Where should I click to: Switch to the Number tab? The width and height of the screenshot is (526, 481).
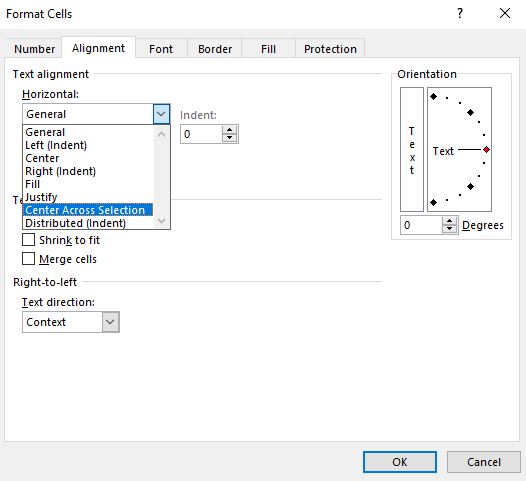point(34,49)
